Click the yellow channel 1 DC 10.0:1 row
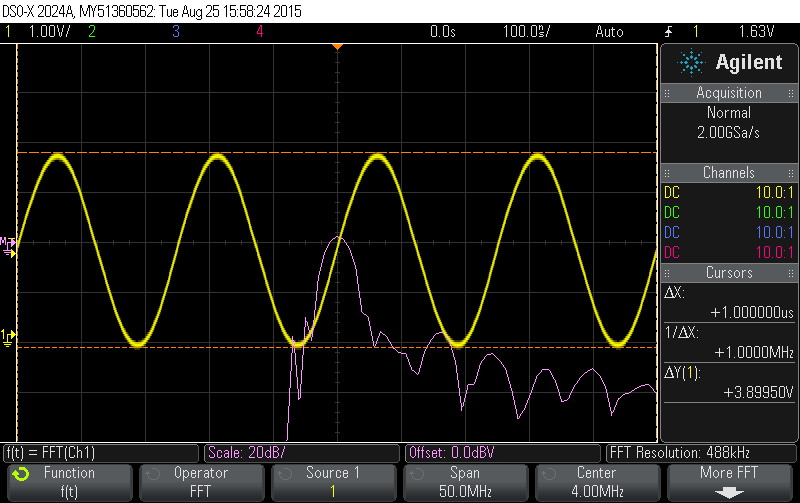This screenshot has width=800, height=503. (729, 192)
